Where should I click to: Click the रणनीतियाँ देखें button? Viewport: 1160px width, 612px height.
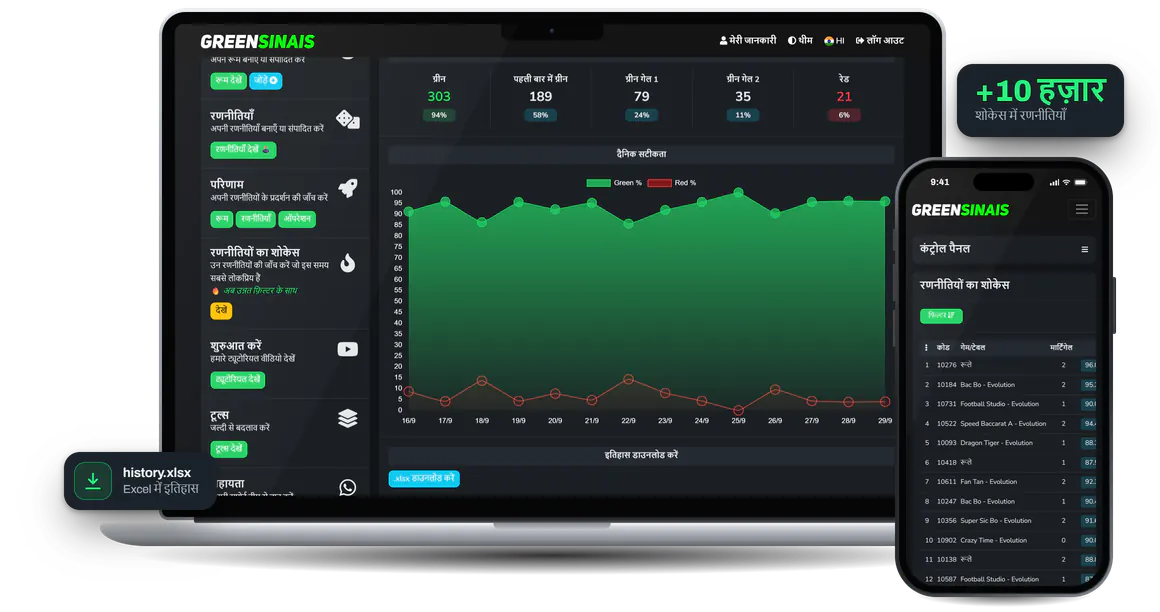coord(243,150)
